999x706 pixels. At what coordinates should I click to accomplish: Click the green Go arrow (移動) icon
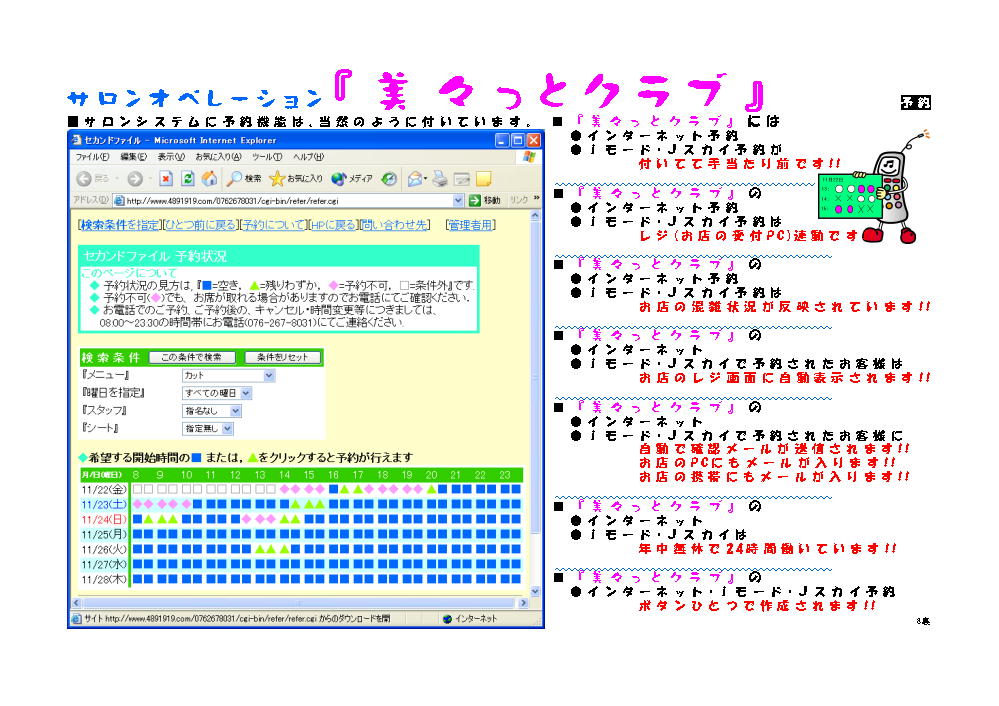coord(475,201)
